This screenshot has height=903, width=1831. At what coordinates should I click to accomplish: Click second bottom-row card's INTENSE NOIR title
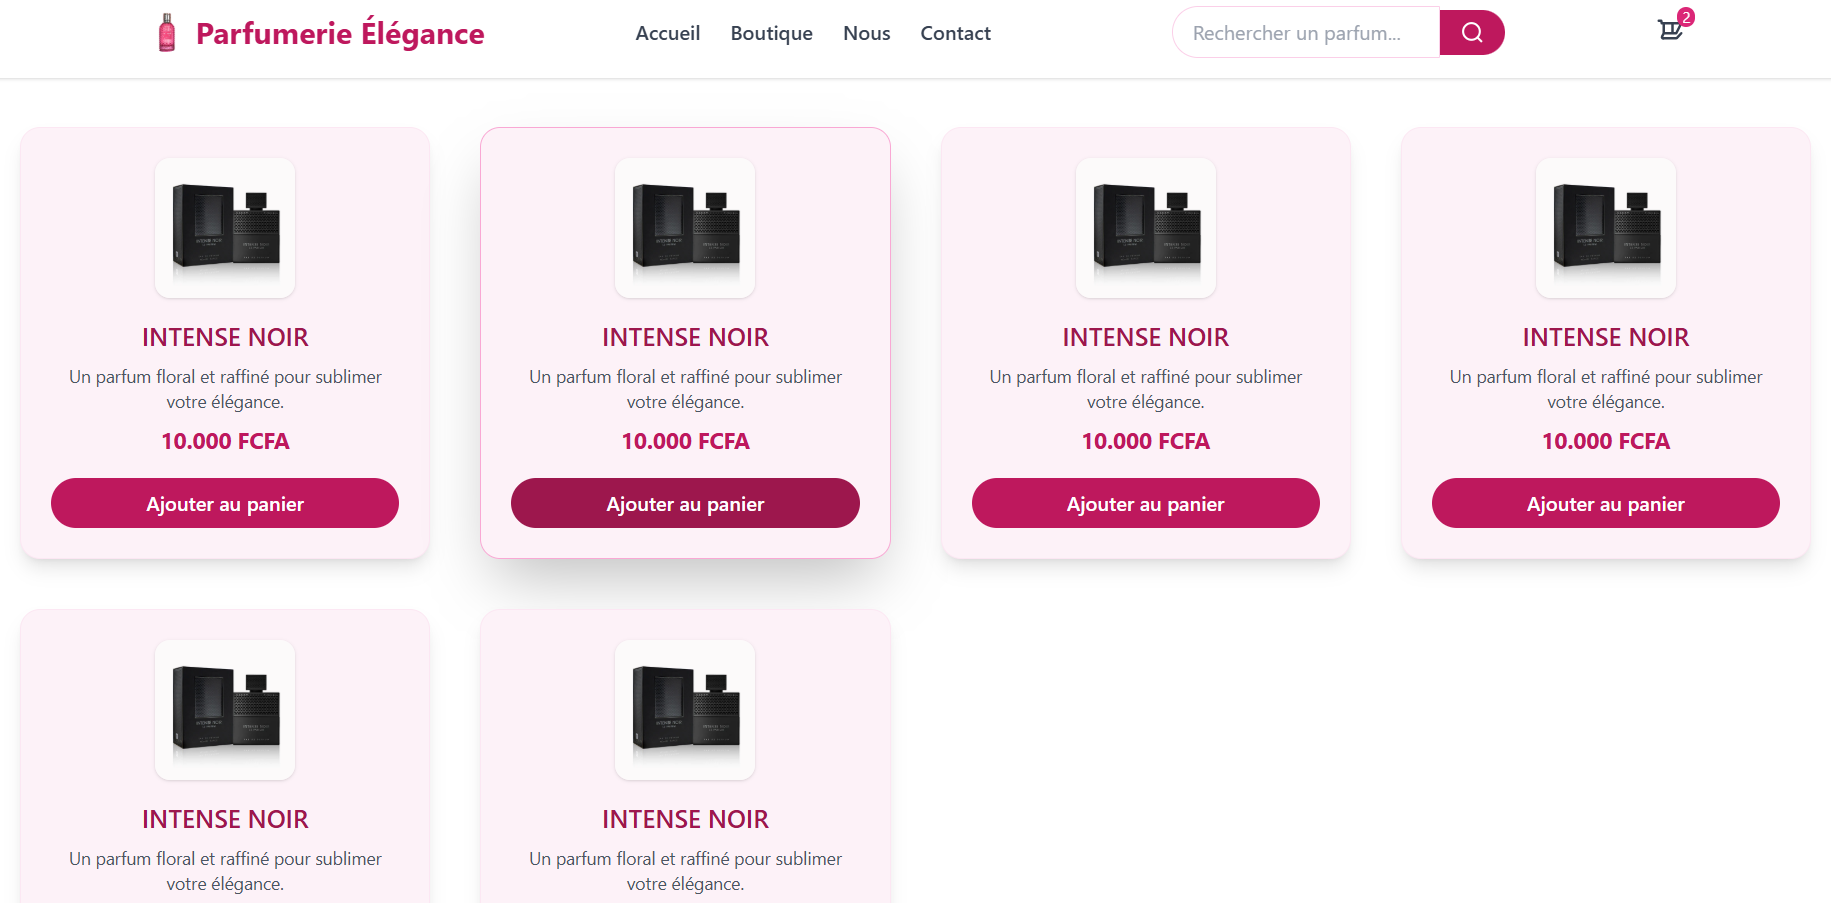pyautogui.click(x=685, y=819)
